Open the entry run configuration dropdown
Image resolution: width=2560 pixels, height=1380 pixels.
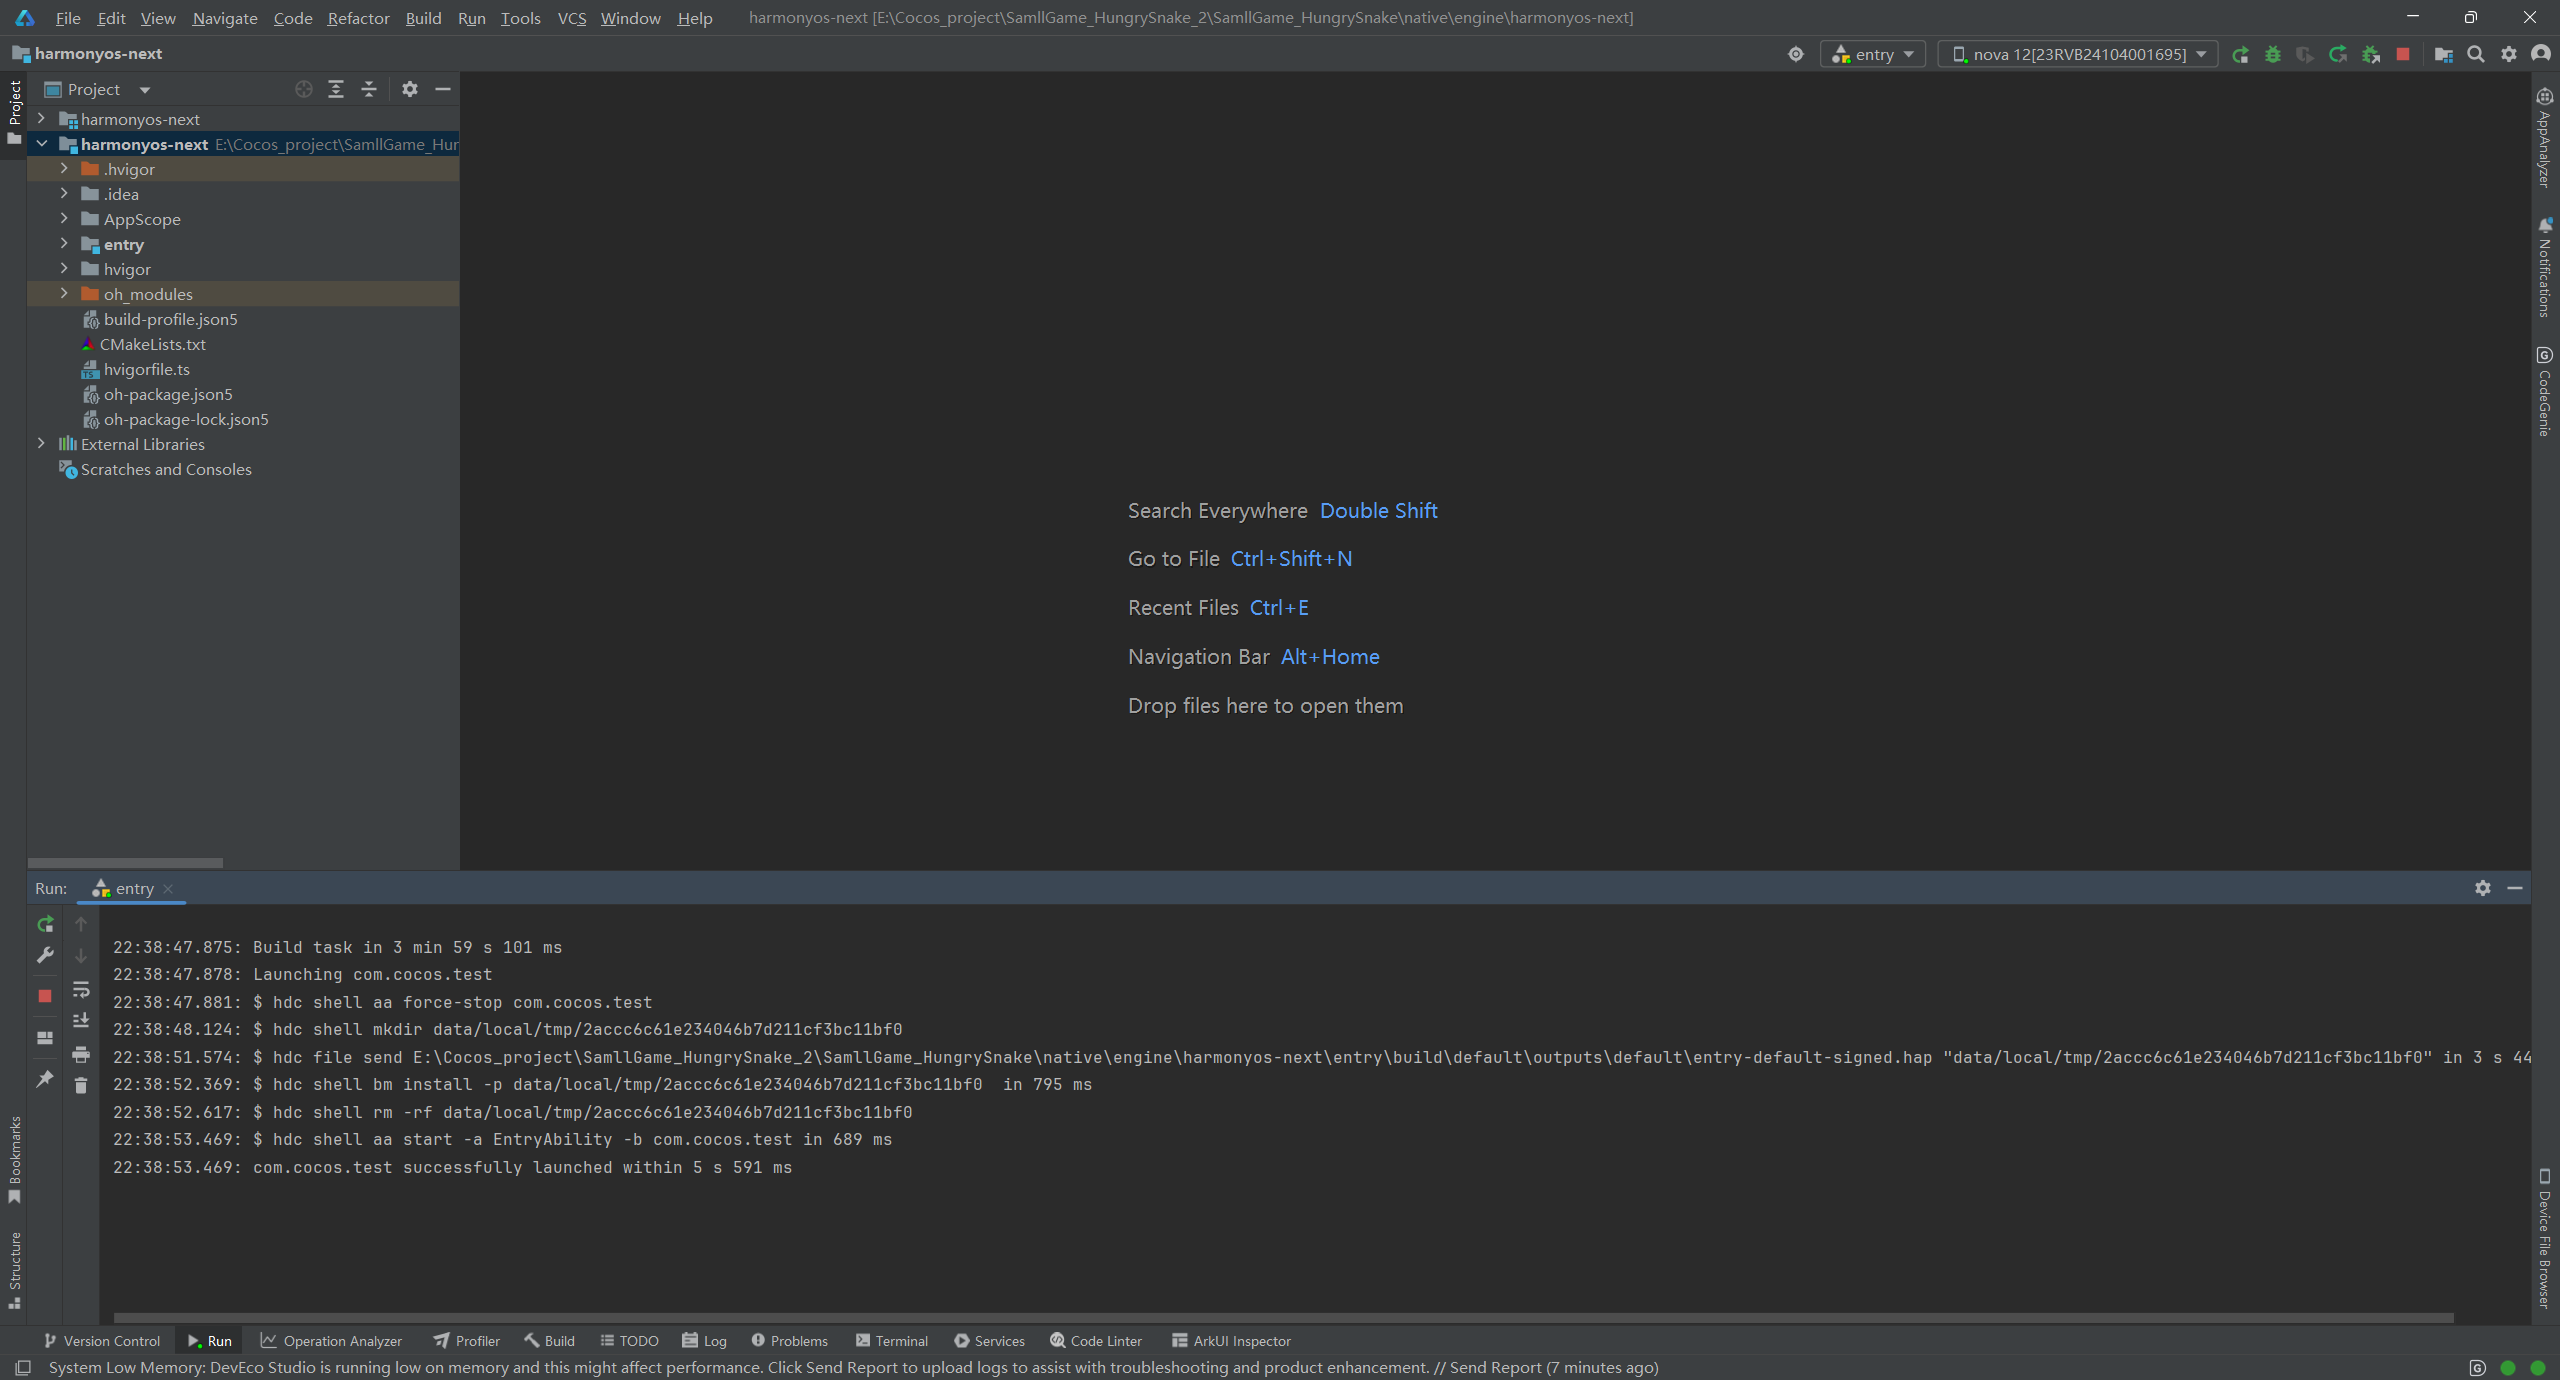pos(1873,54)
